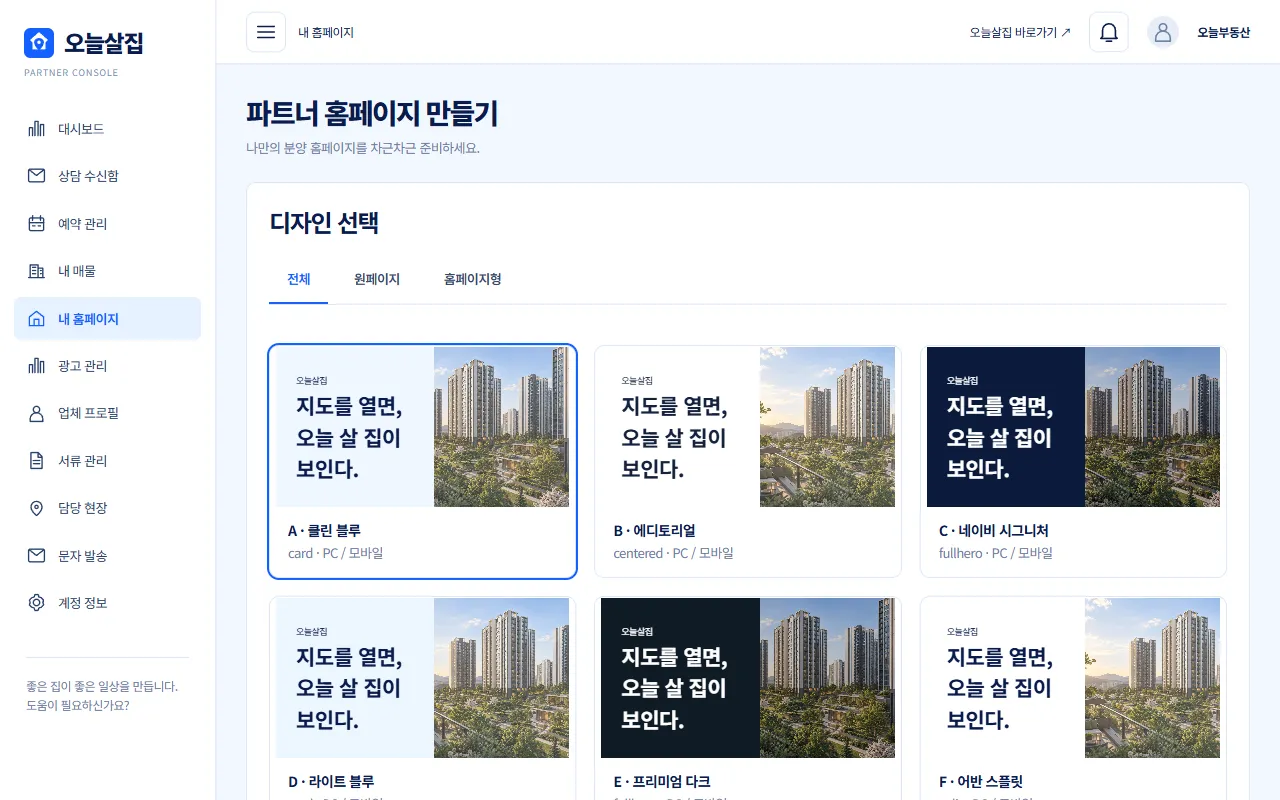Switch to the 전체 tab

(299, 280)
